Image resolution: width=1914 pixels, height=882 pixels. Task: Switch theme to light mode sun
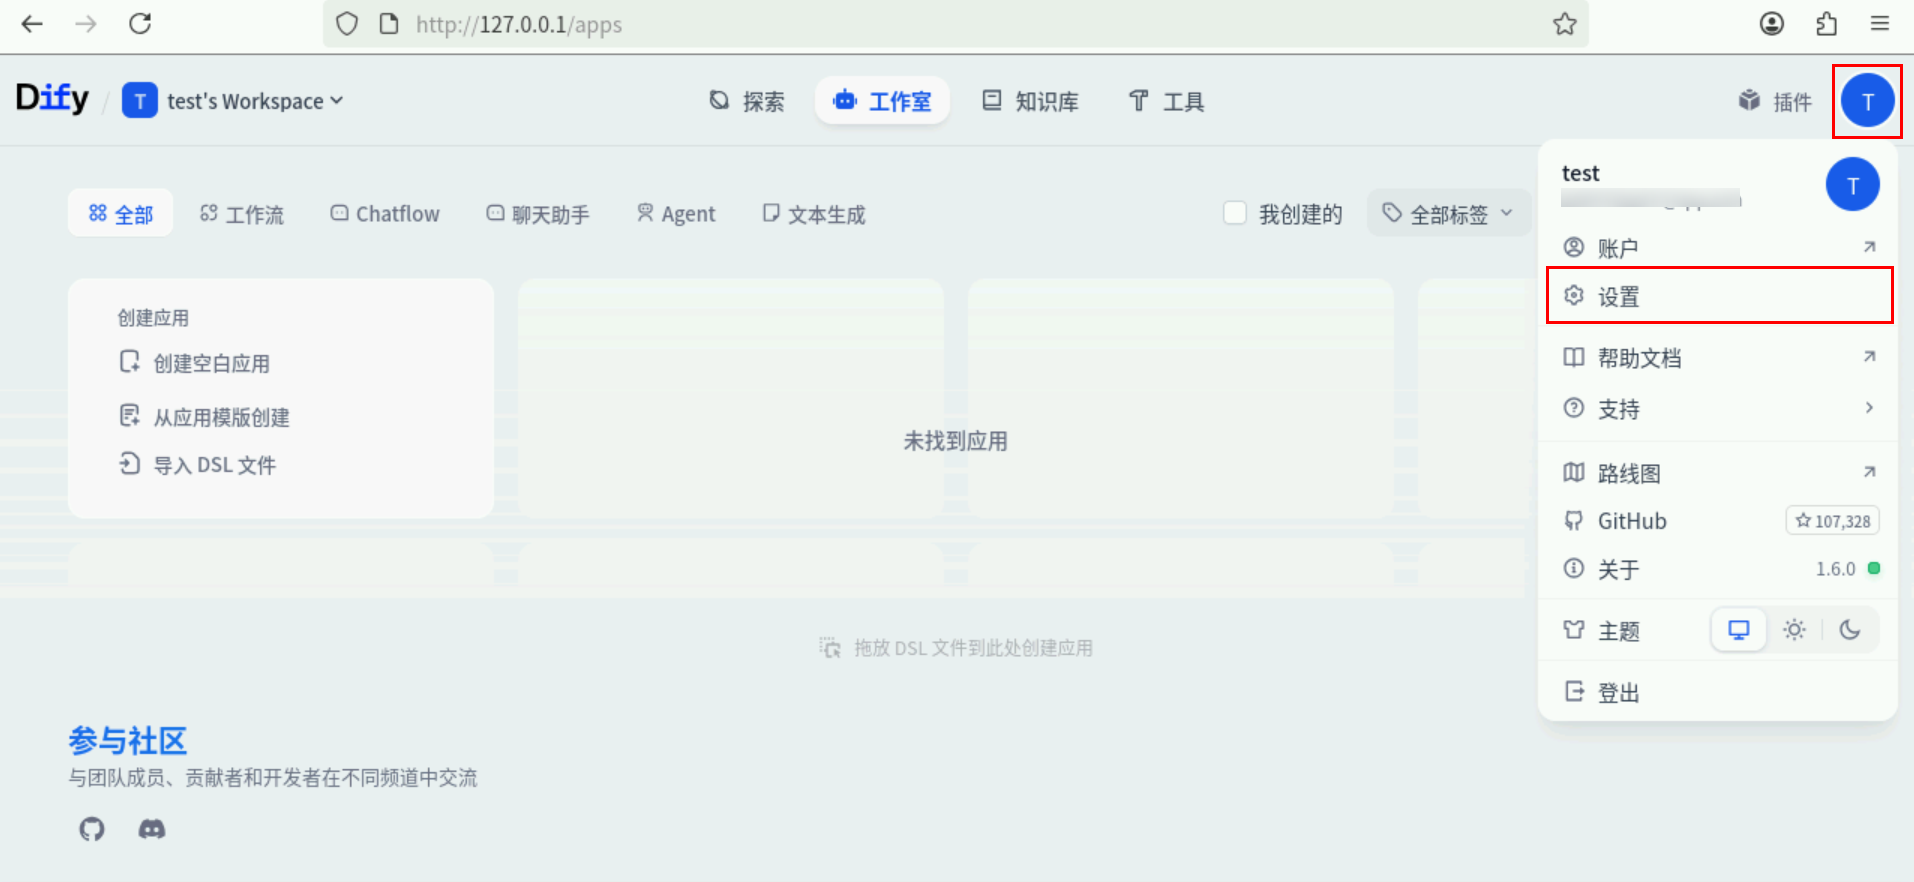[1794, 630]
